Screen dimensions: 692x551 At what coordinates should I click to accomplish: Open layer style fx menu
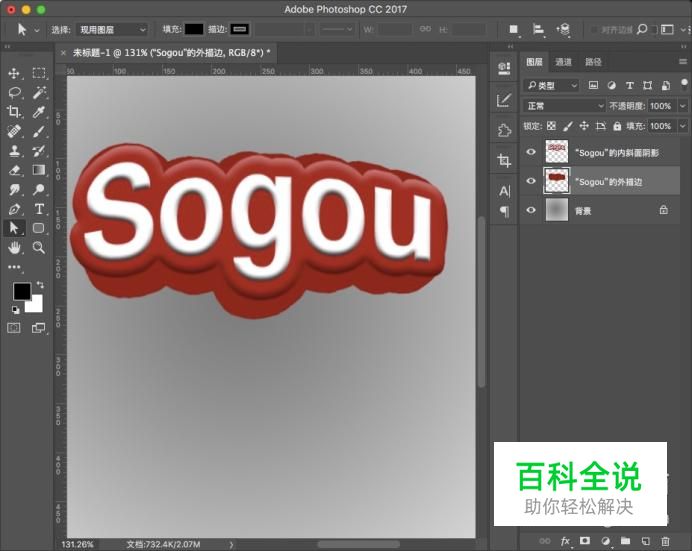click(x=565, y=541)
